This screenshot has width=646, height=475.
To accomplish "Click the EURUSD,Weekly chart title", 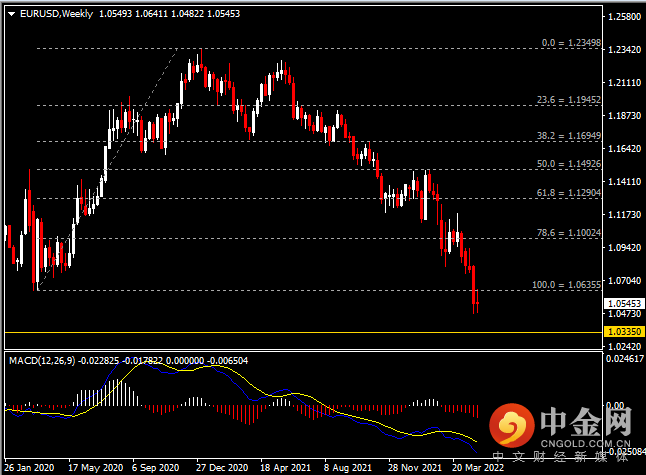I will coord(55,13).
